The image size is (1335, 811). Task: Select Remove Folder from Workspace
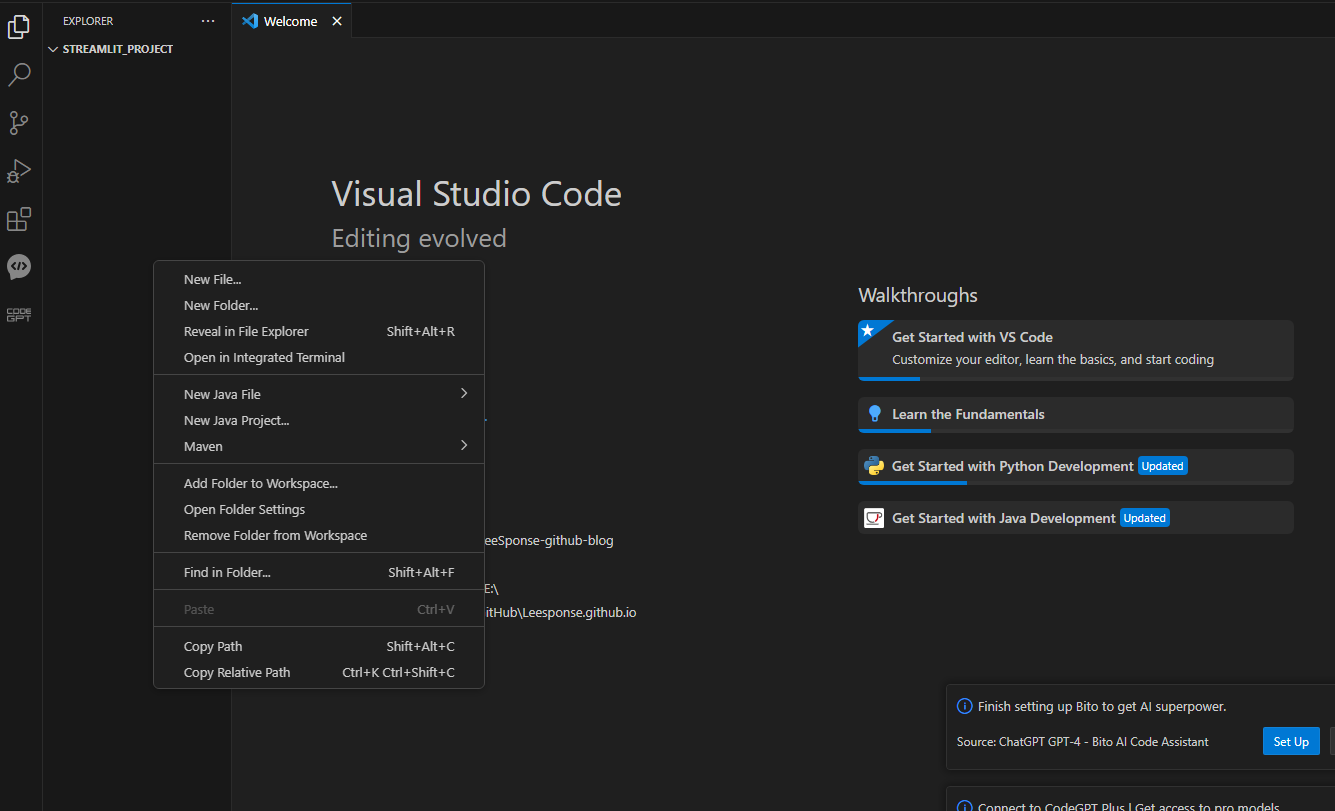[x=319, y=536]
